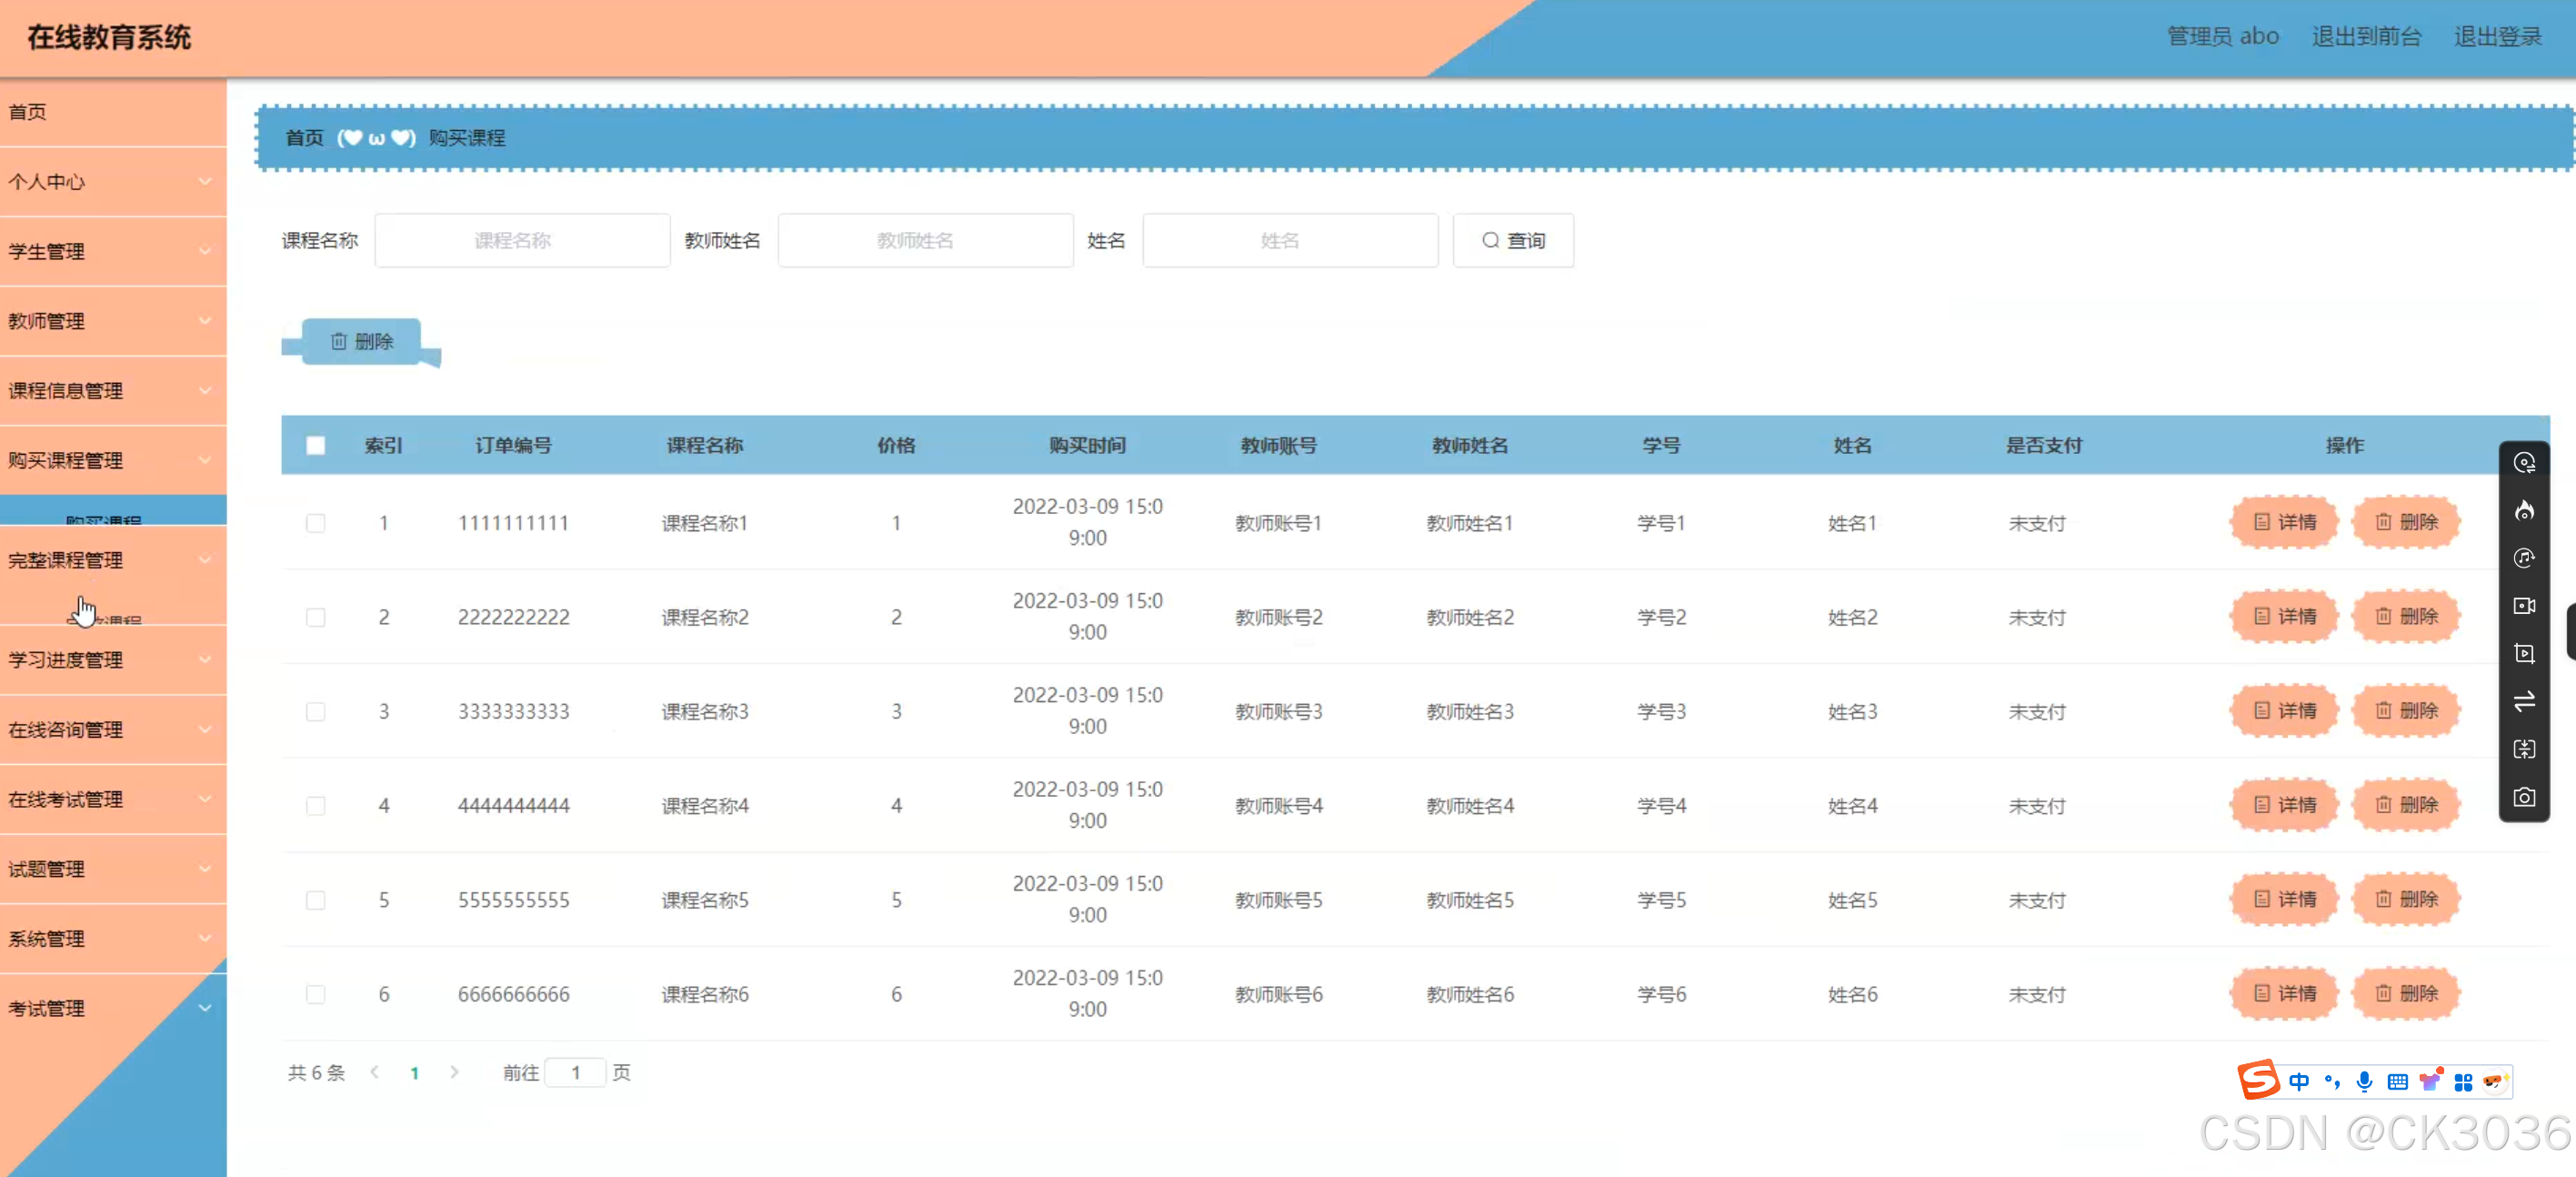Click the video camera record icon
Screen dimensions: 2576x1177
coord(2524,606)
